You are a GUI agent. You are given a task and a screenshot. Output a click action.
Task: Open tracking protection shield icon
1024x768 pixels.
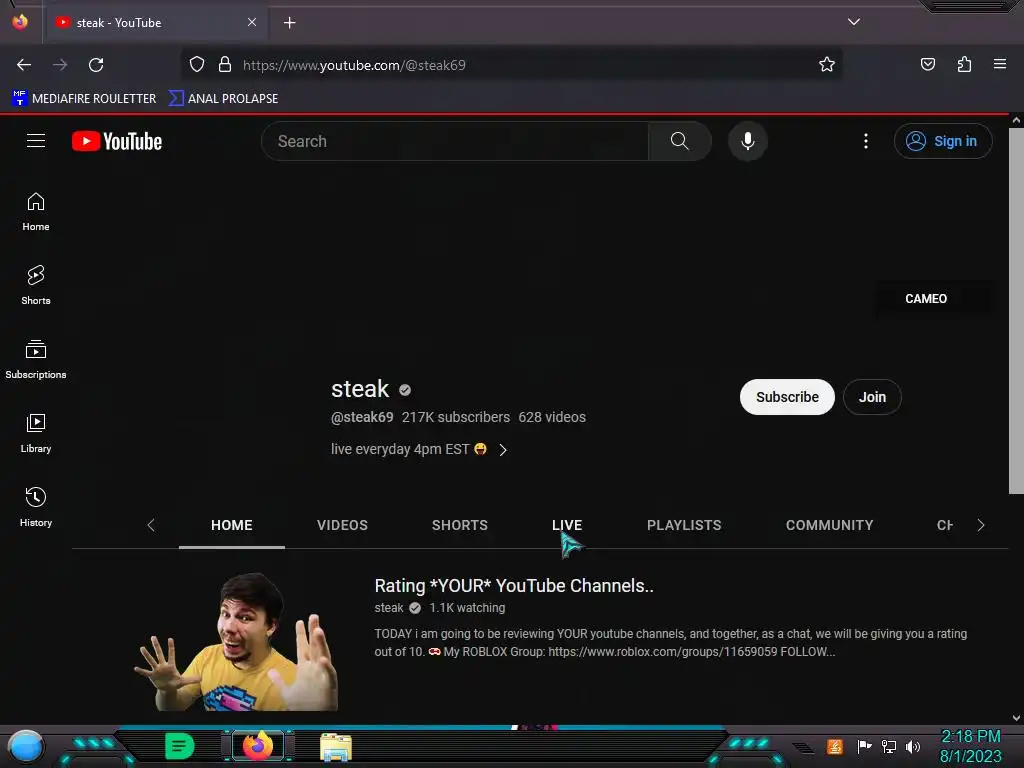point(197,65)
